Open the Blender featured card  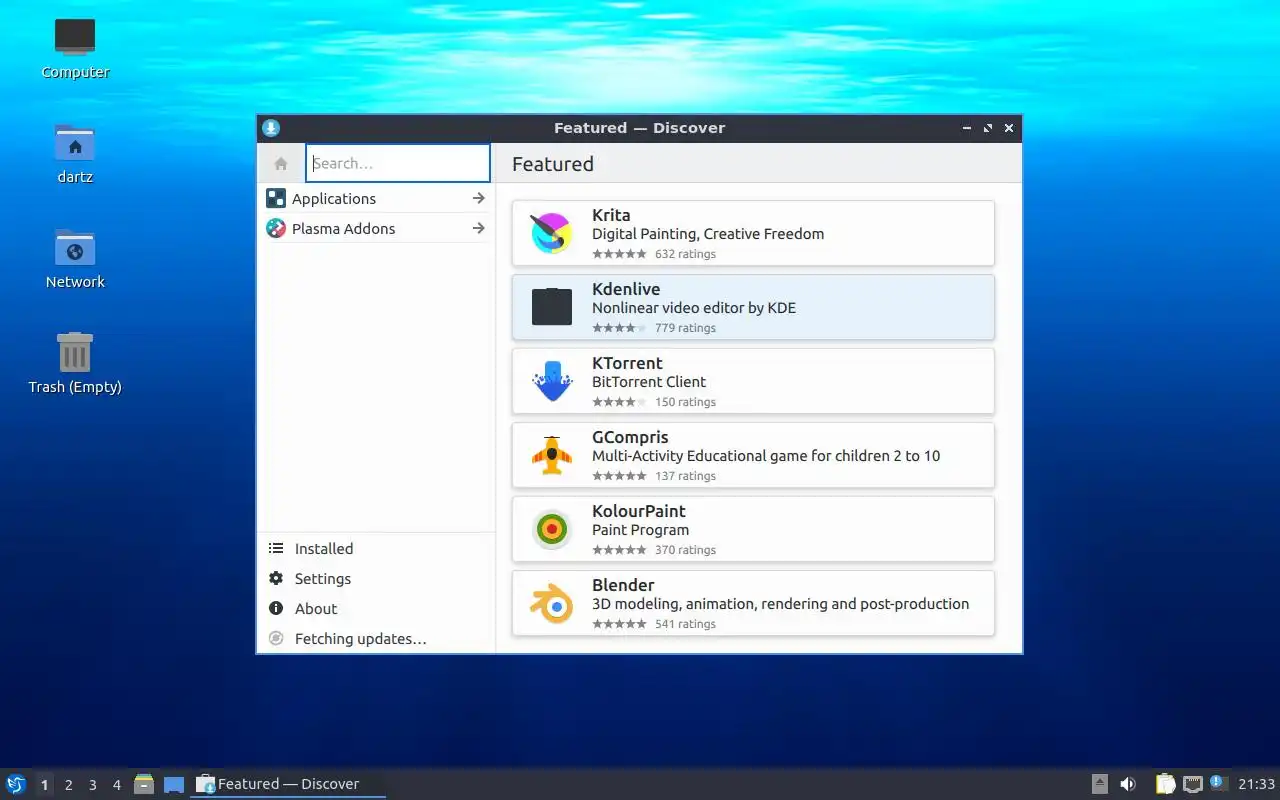753,603
